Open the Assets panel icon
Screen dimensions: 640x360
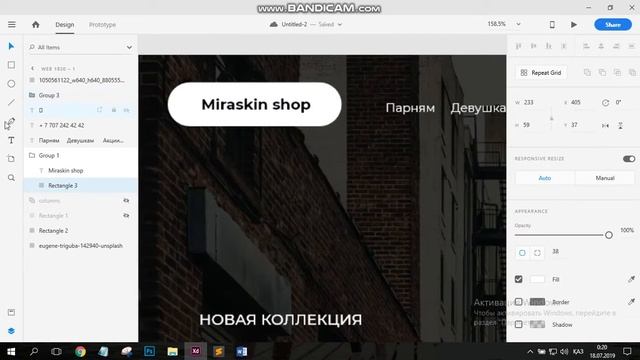click(11, 312)
